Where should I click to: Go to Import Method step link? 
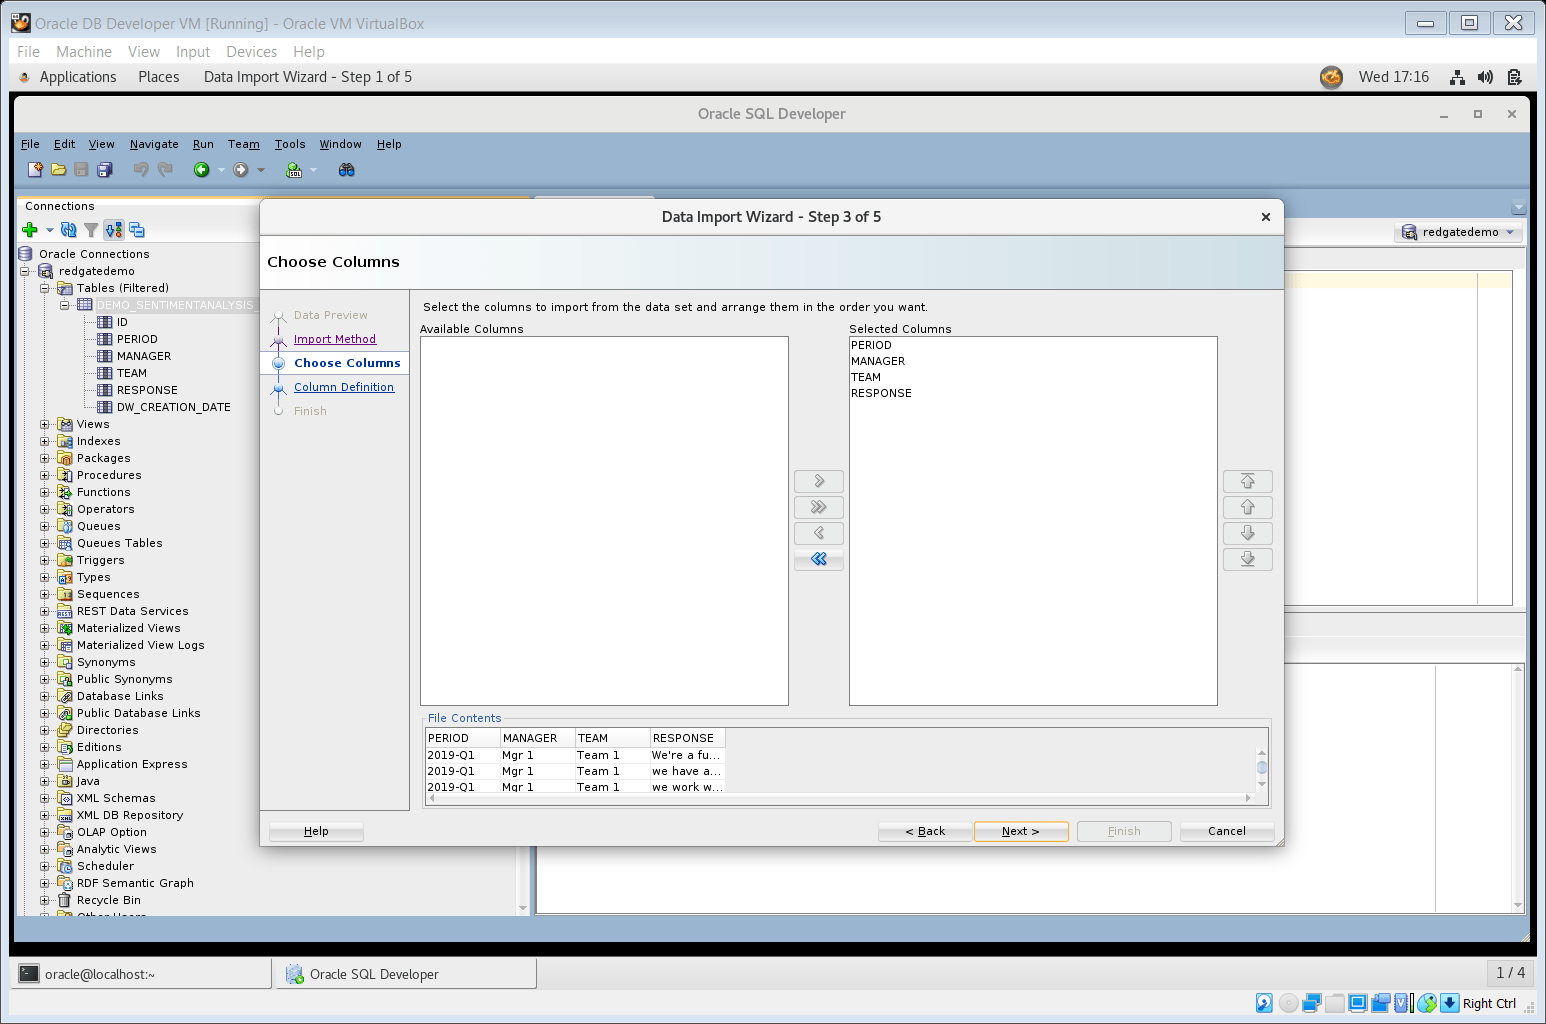[x=335, y=339]
